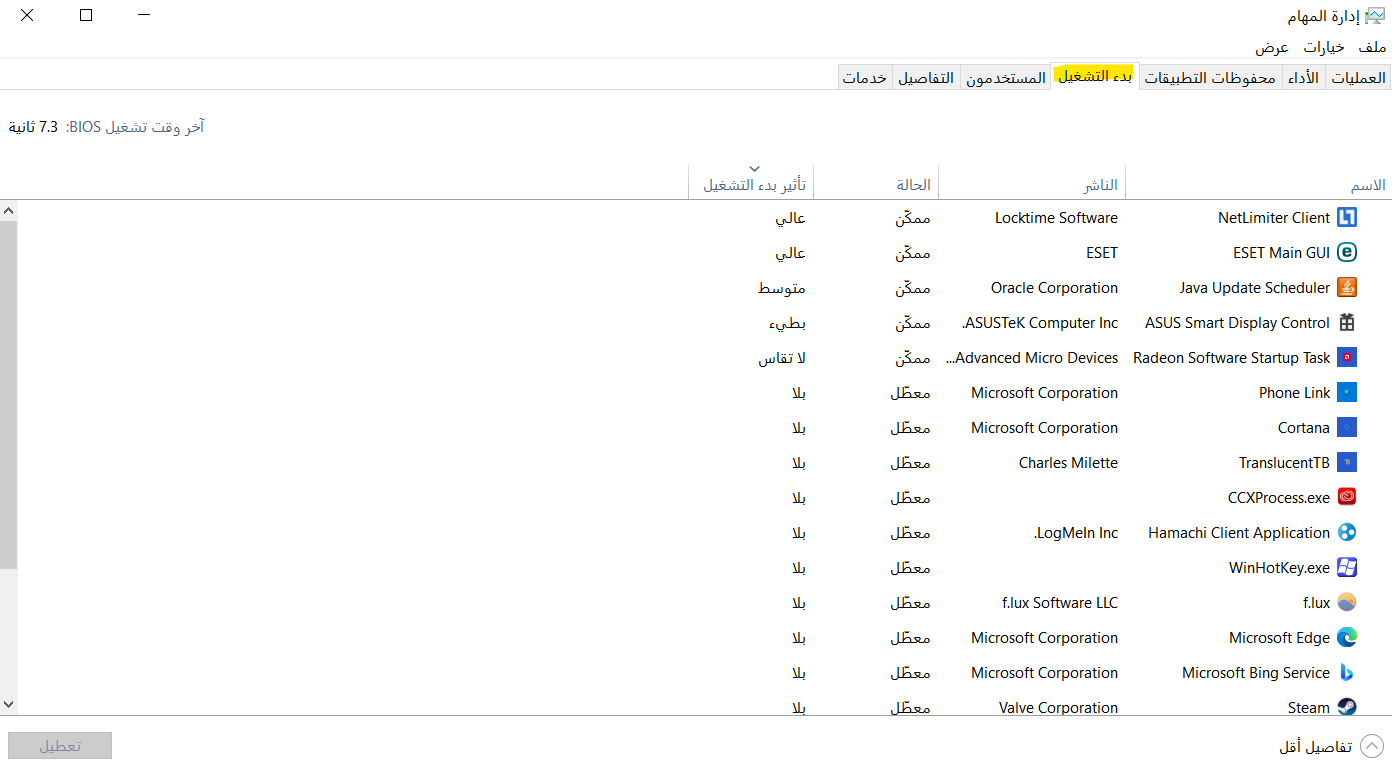Viewport: 1392px width, 773px height.
Task: Click the Hamachi Client Application icon
Action: click(x=1347, y=533)
